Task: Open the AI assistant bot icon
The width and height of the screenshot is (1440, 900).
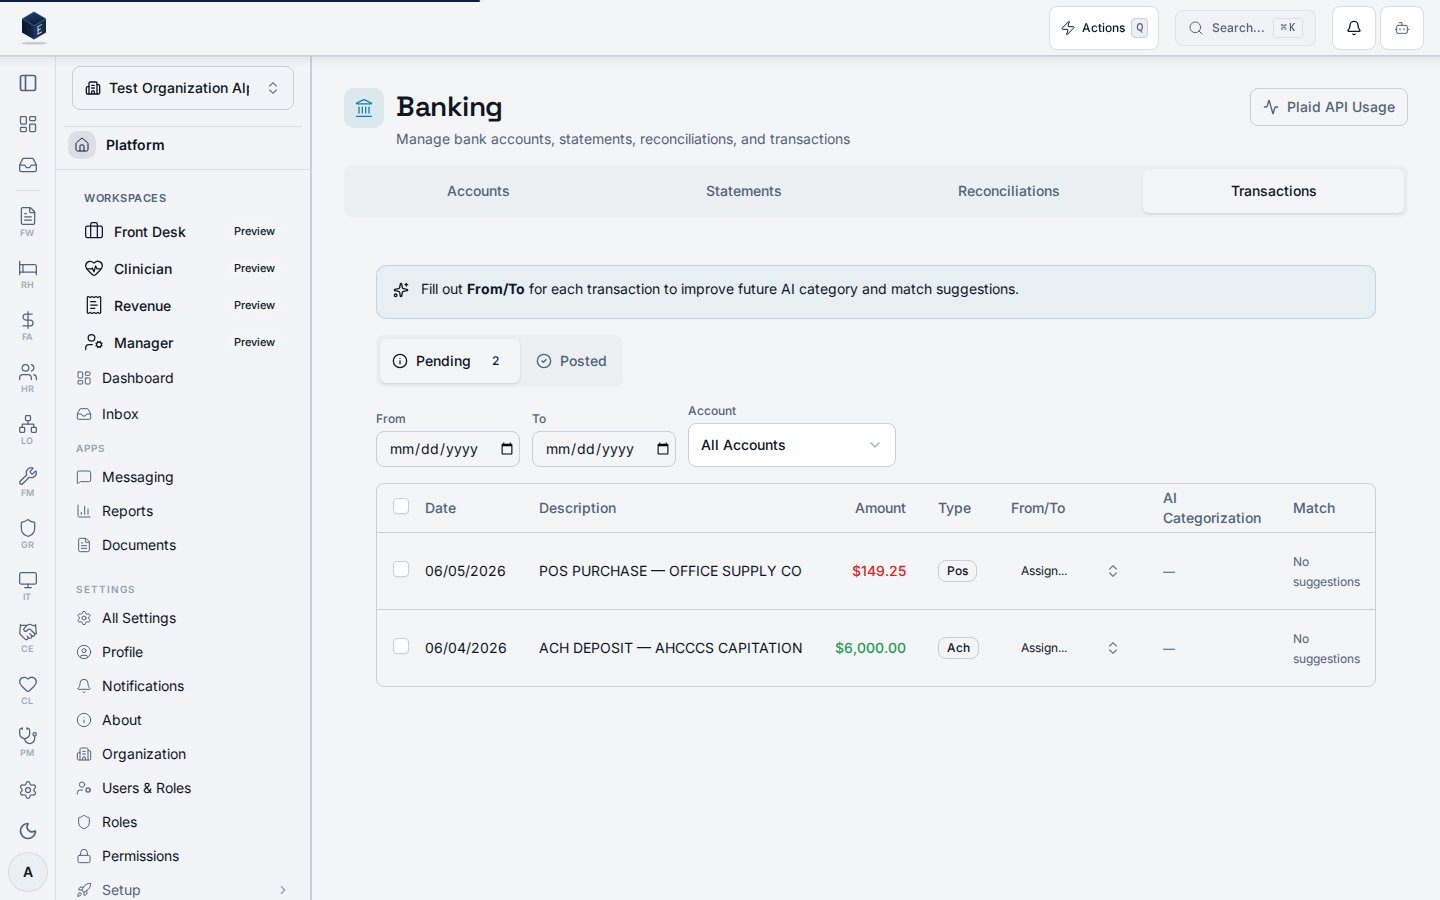Action: pos(1402,28)
